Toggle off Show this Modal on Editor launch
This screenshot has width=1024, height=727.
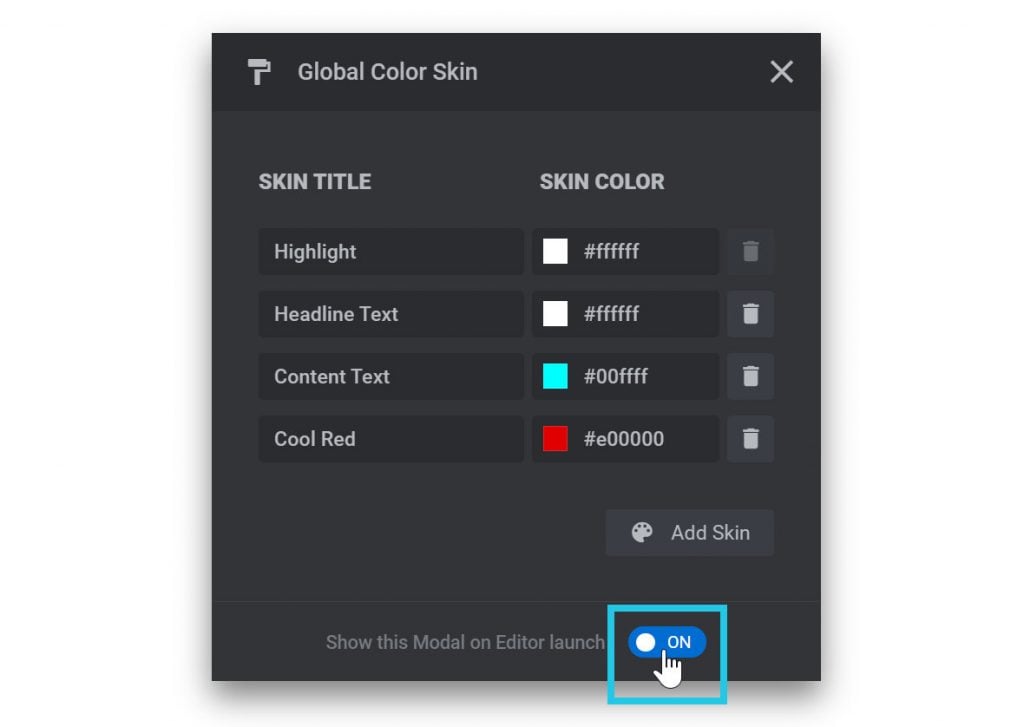[x=668, y=643]
